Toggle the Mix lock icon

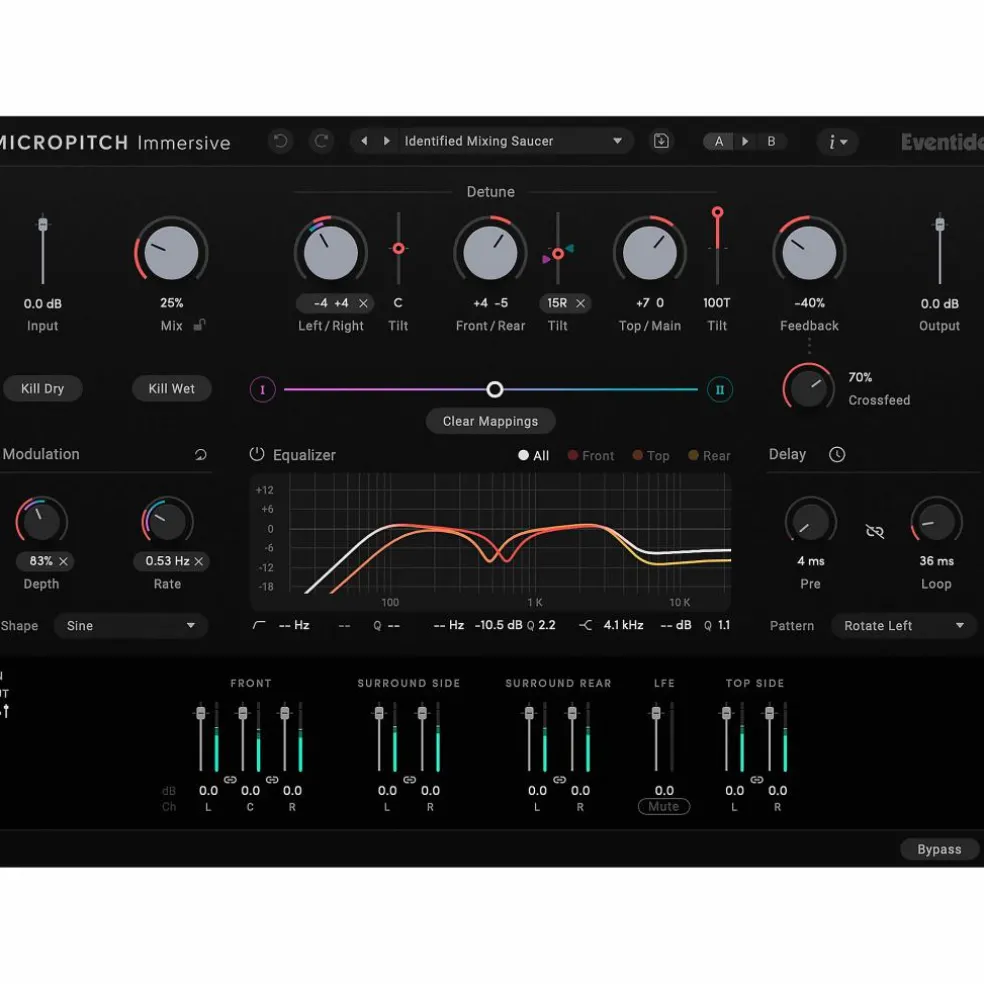pyautogui.click(x=200, y=325)
